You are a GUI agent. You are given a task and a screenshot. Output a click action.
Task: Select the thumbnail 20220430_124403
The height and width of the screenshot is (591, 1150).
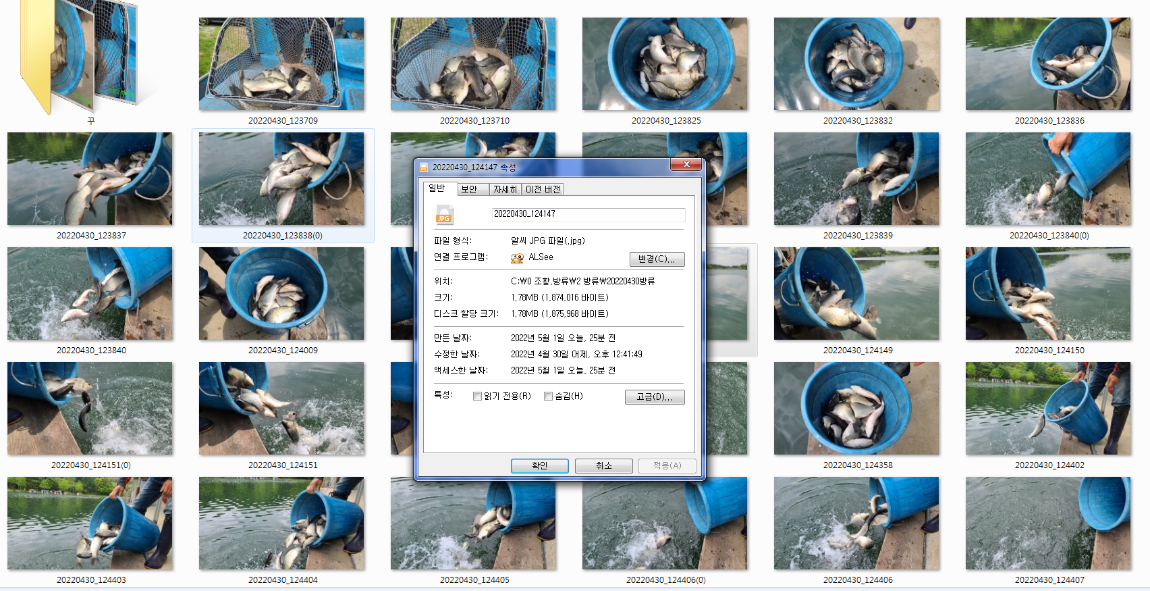click(x=90, y=523)
